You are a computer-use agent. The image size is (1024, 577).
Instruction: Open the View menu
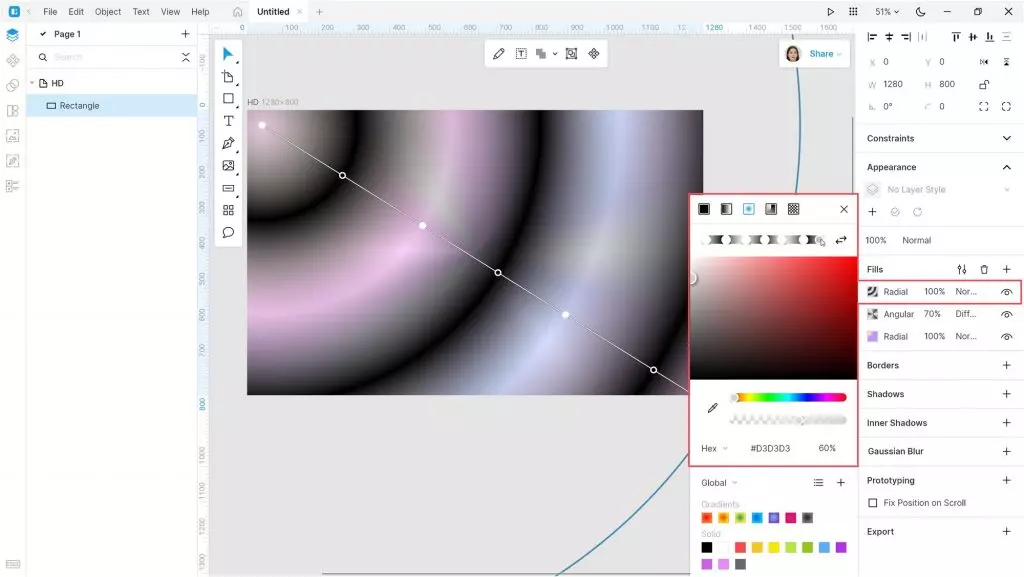(x=170, y=12)
